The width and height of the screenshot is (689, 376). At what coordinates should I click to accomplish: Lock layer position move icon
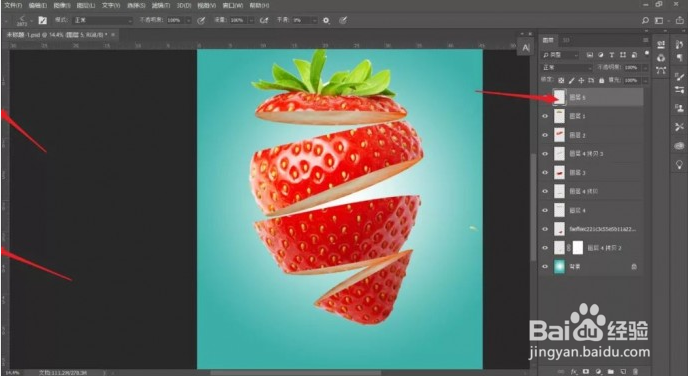click(581, 80)
